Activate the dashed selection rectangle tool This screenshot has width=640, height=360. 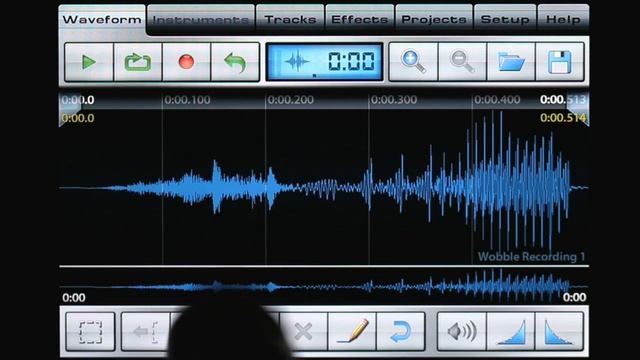tap(90, 331)
